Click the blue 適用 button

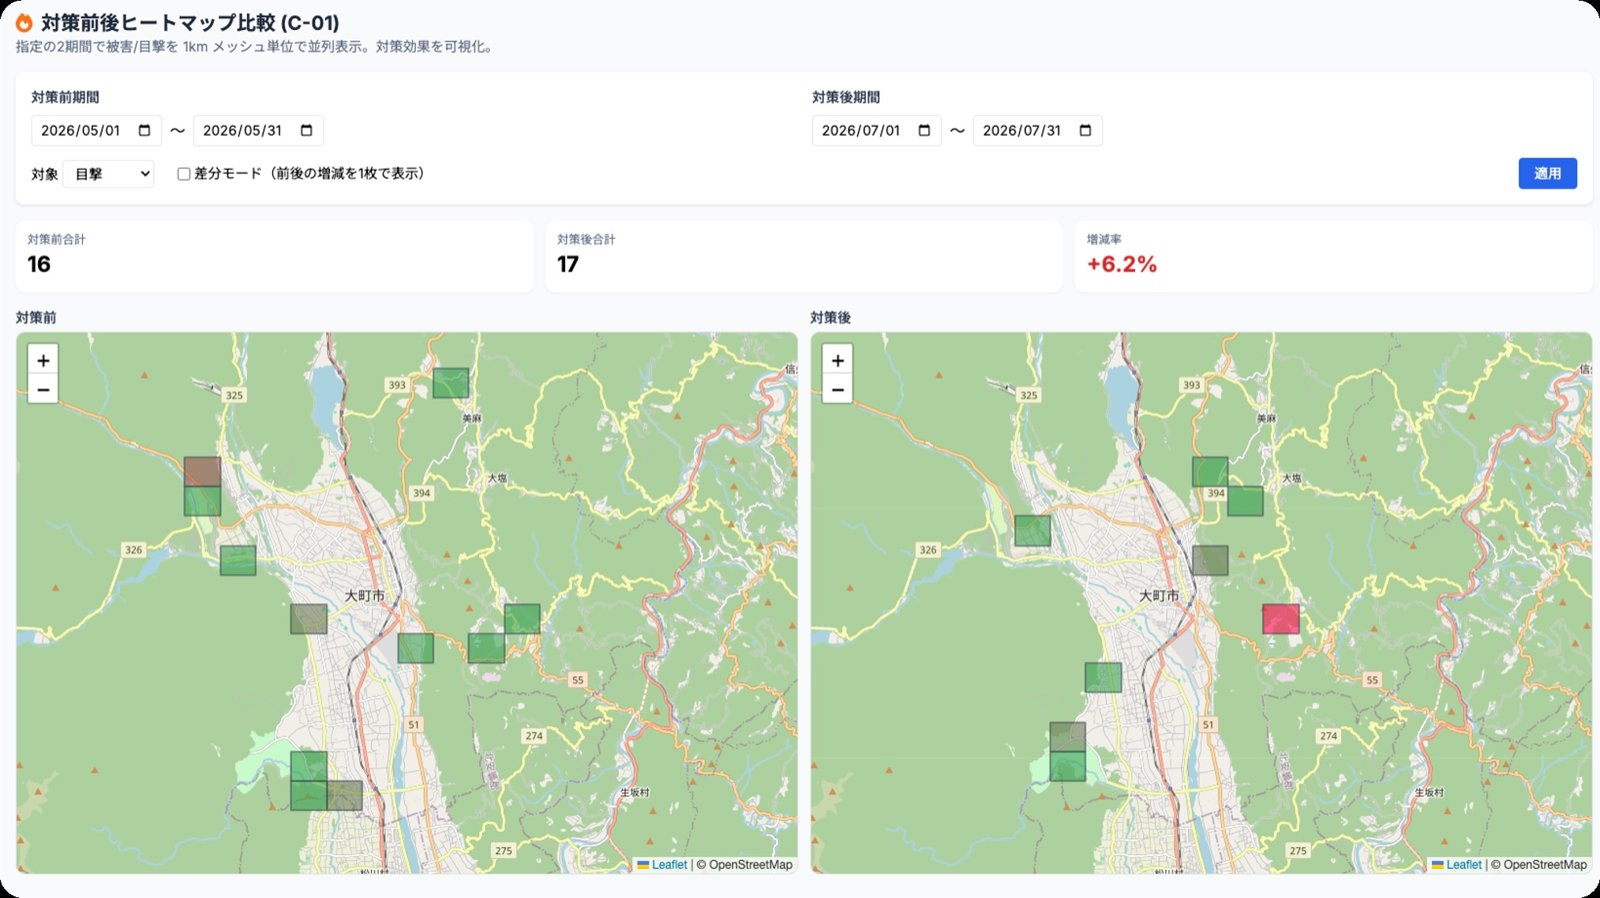[x=1547, y=173]
